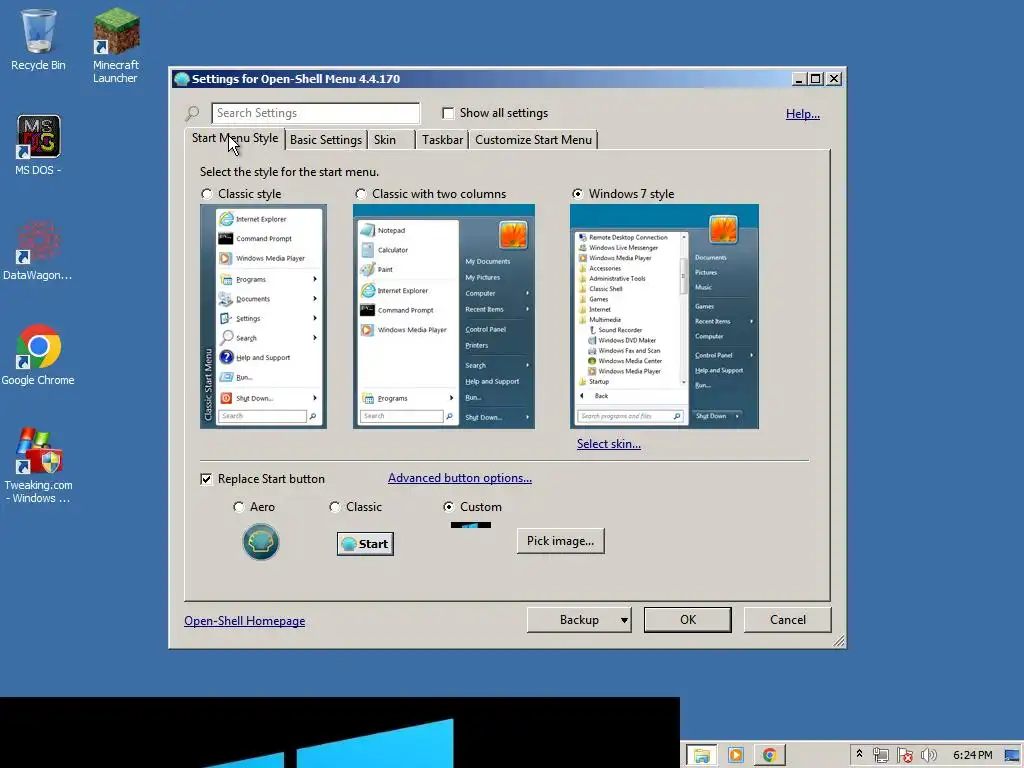
Task: Click the network tray icon
Action: pos(880,756)
